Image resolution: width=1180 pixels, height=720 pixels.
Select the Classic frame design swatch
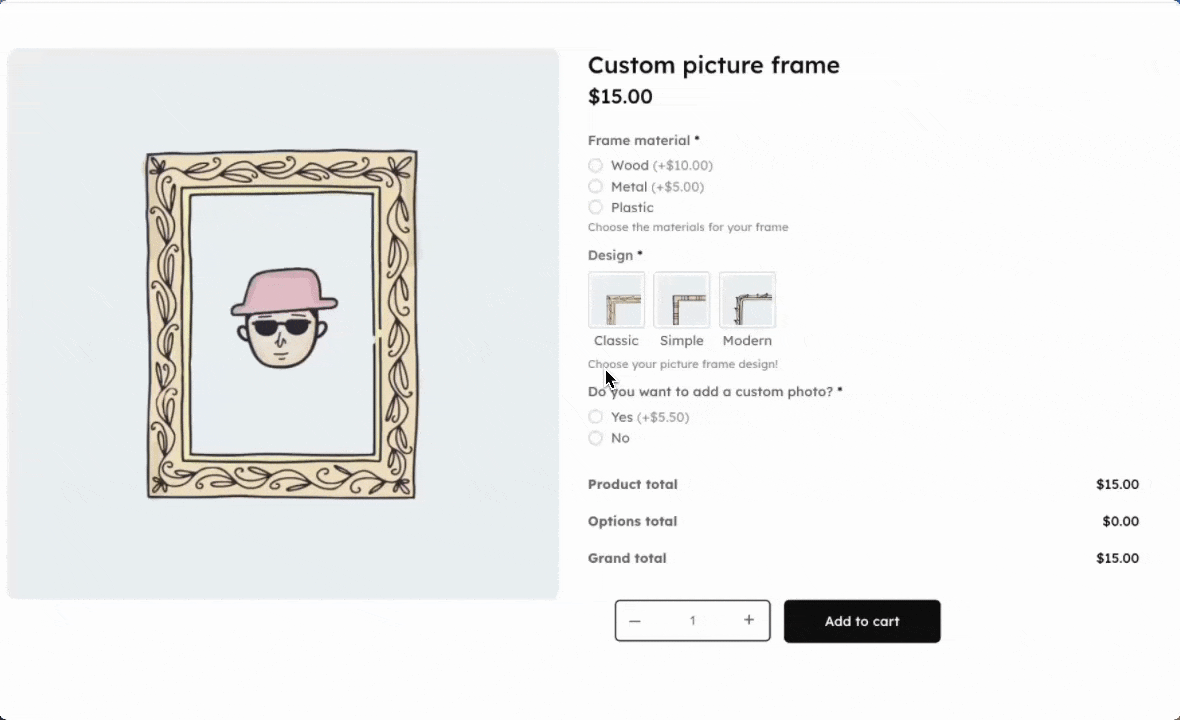coord(616,300)
